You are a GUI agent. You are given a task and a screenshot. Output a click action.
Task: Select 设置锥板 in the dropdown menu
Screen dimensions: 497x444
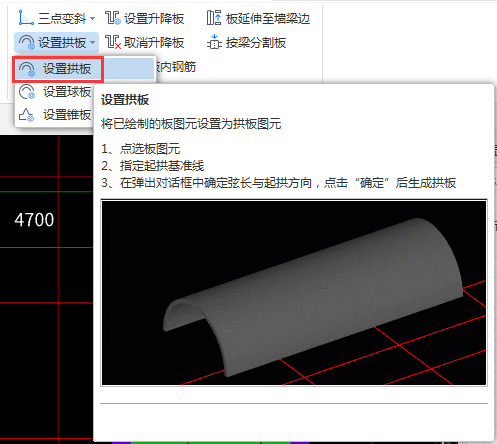tap(55, 115)
